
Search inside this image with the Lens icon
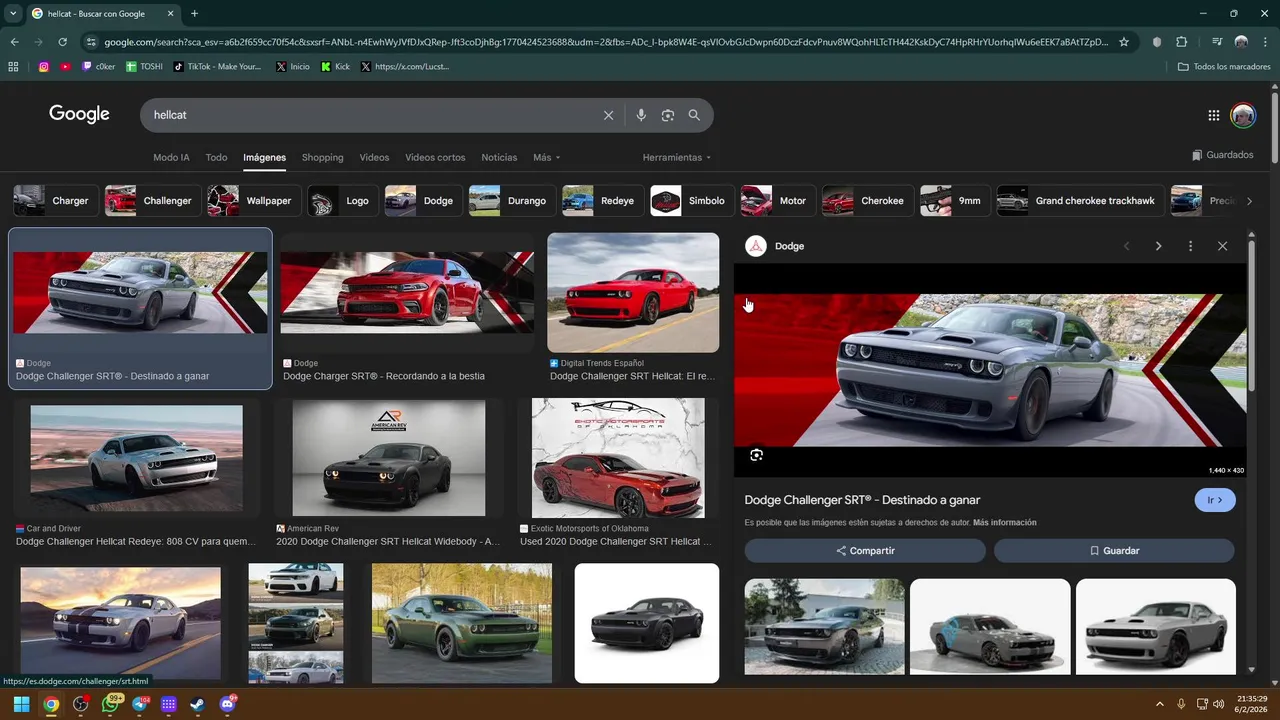(756, 455)
